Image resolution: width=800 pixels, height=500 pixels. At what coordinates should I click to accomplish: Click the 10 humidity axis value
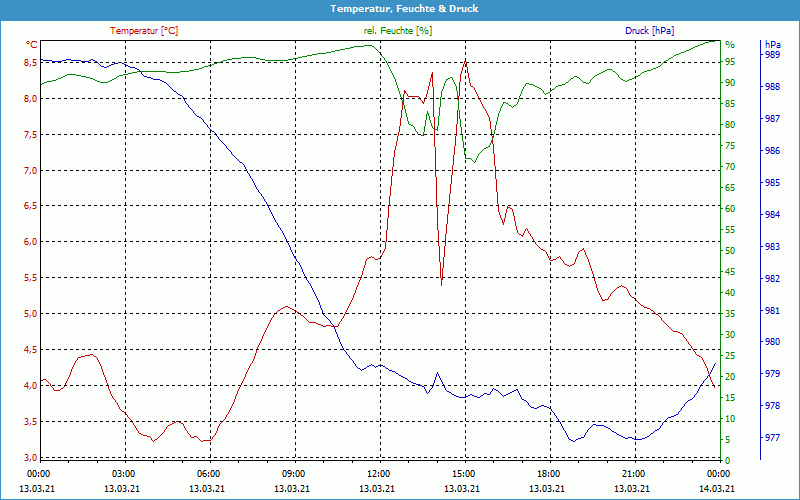coord(730,419)
